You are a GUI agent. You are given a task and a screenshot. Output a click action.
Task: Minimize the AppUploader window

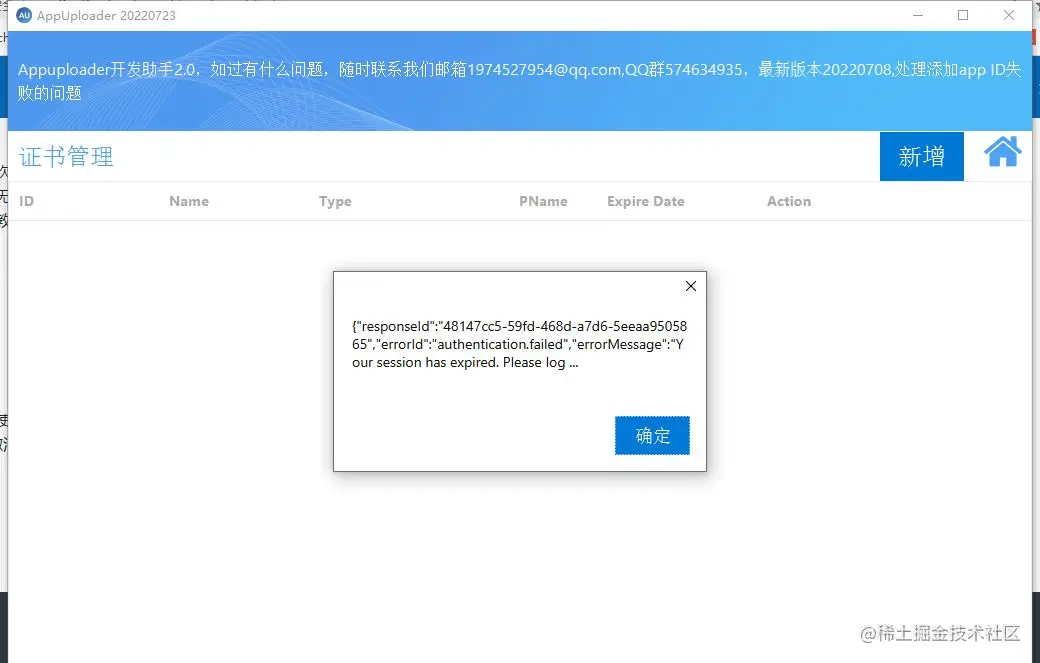click(x=917, y=15)
